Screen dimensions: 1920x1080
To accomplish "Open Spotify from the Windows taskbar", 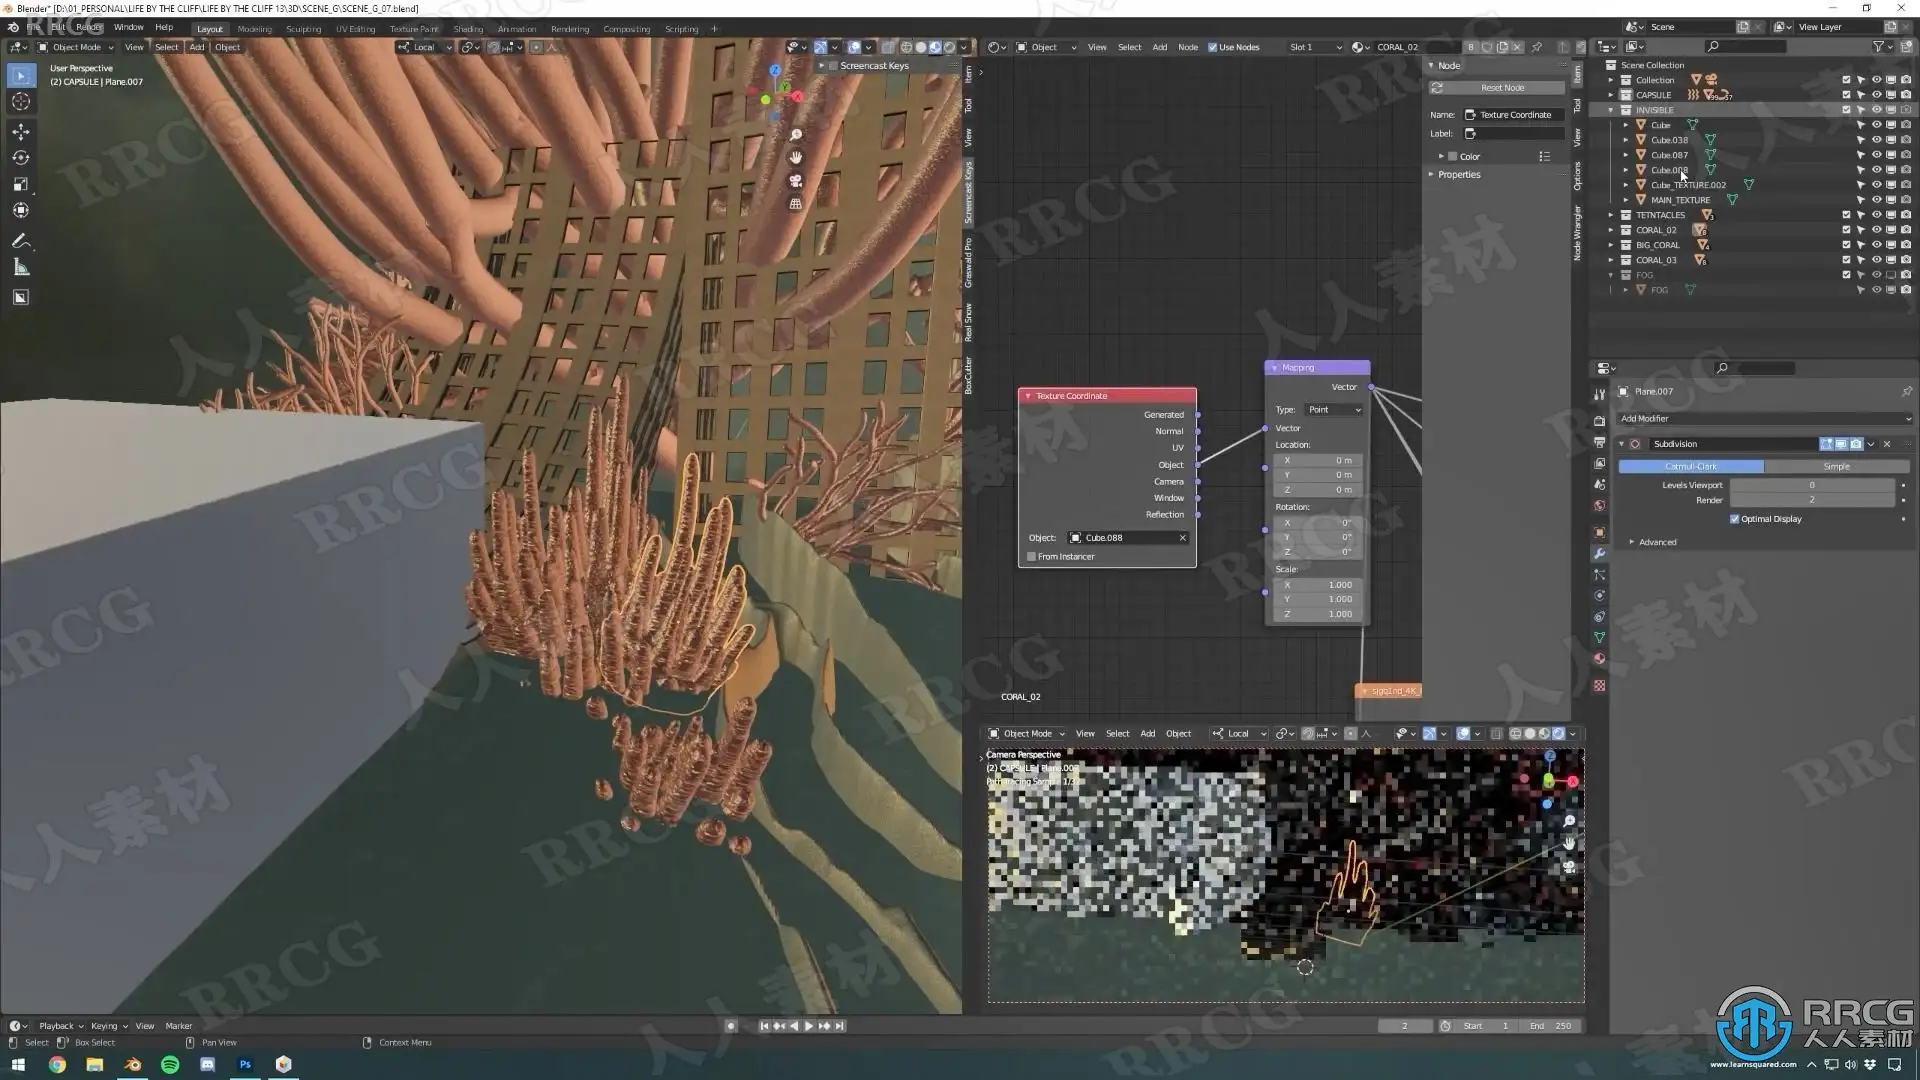I will pos(170,1065).
